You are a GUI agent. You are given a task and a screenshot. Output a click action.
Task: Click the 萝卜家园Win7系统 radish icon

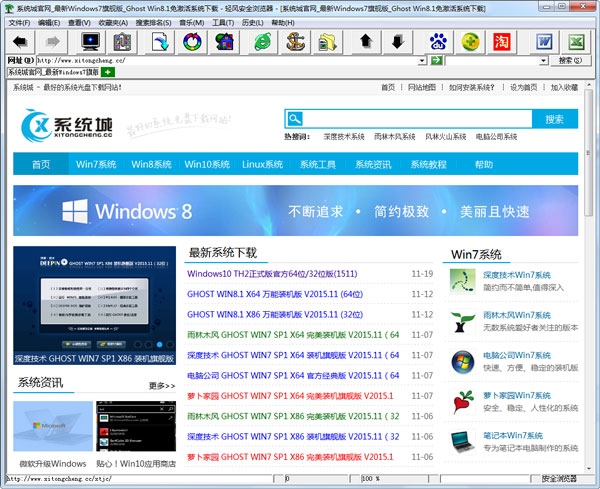[x=463, y=402]
